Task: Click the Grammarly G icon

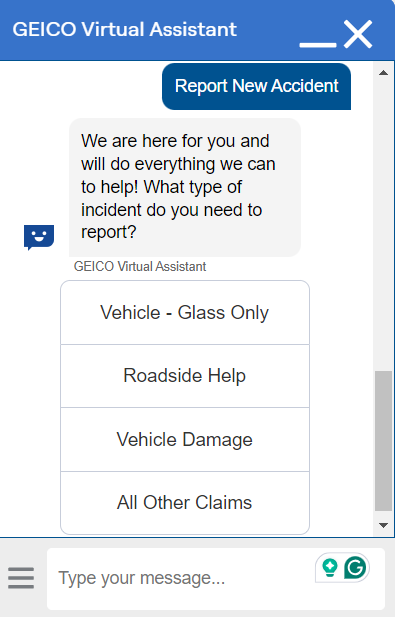Action: click(355, 567)
